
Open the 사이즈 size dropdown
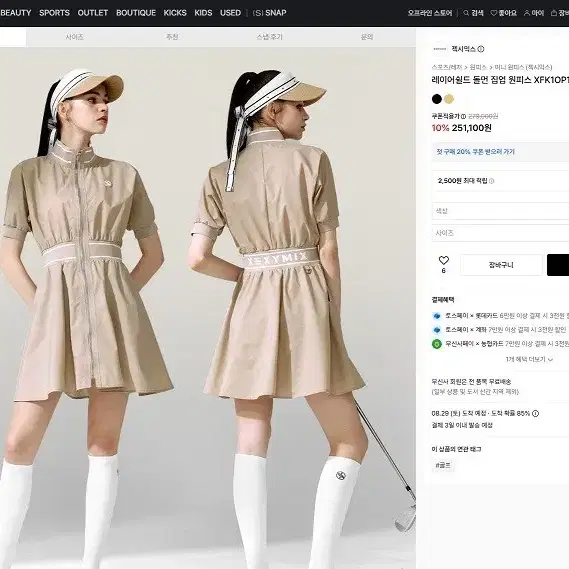point(500,233)
